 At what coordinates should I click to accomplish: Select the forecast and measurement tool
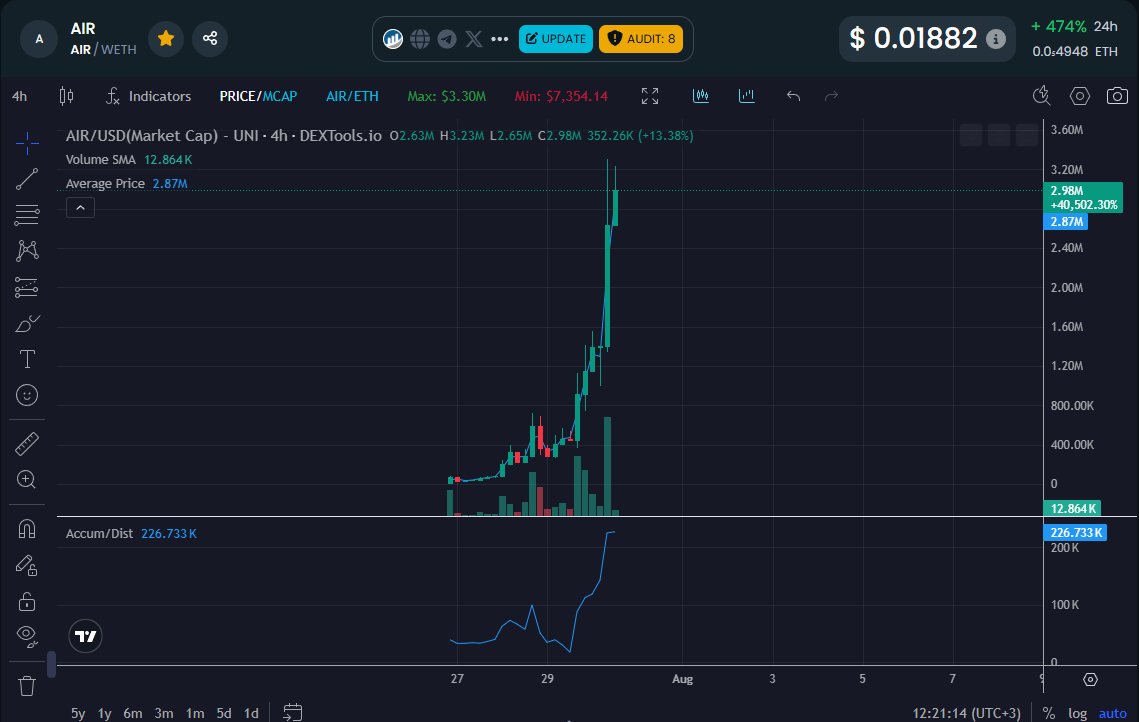27,287
